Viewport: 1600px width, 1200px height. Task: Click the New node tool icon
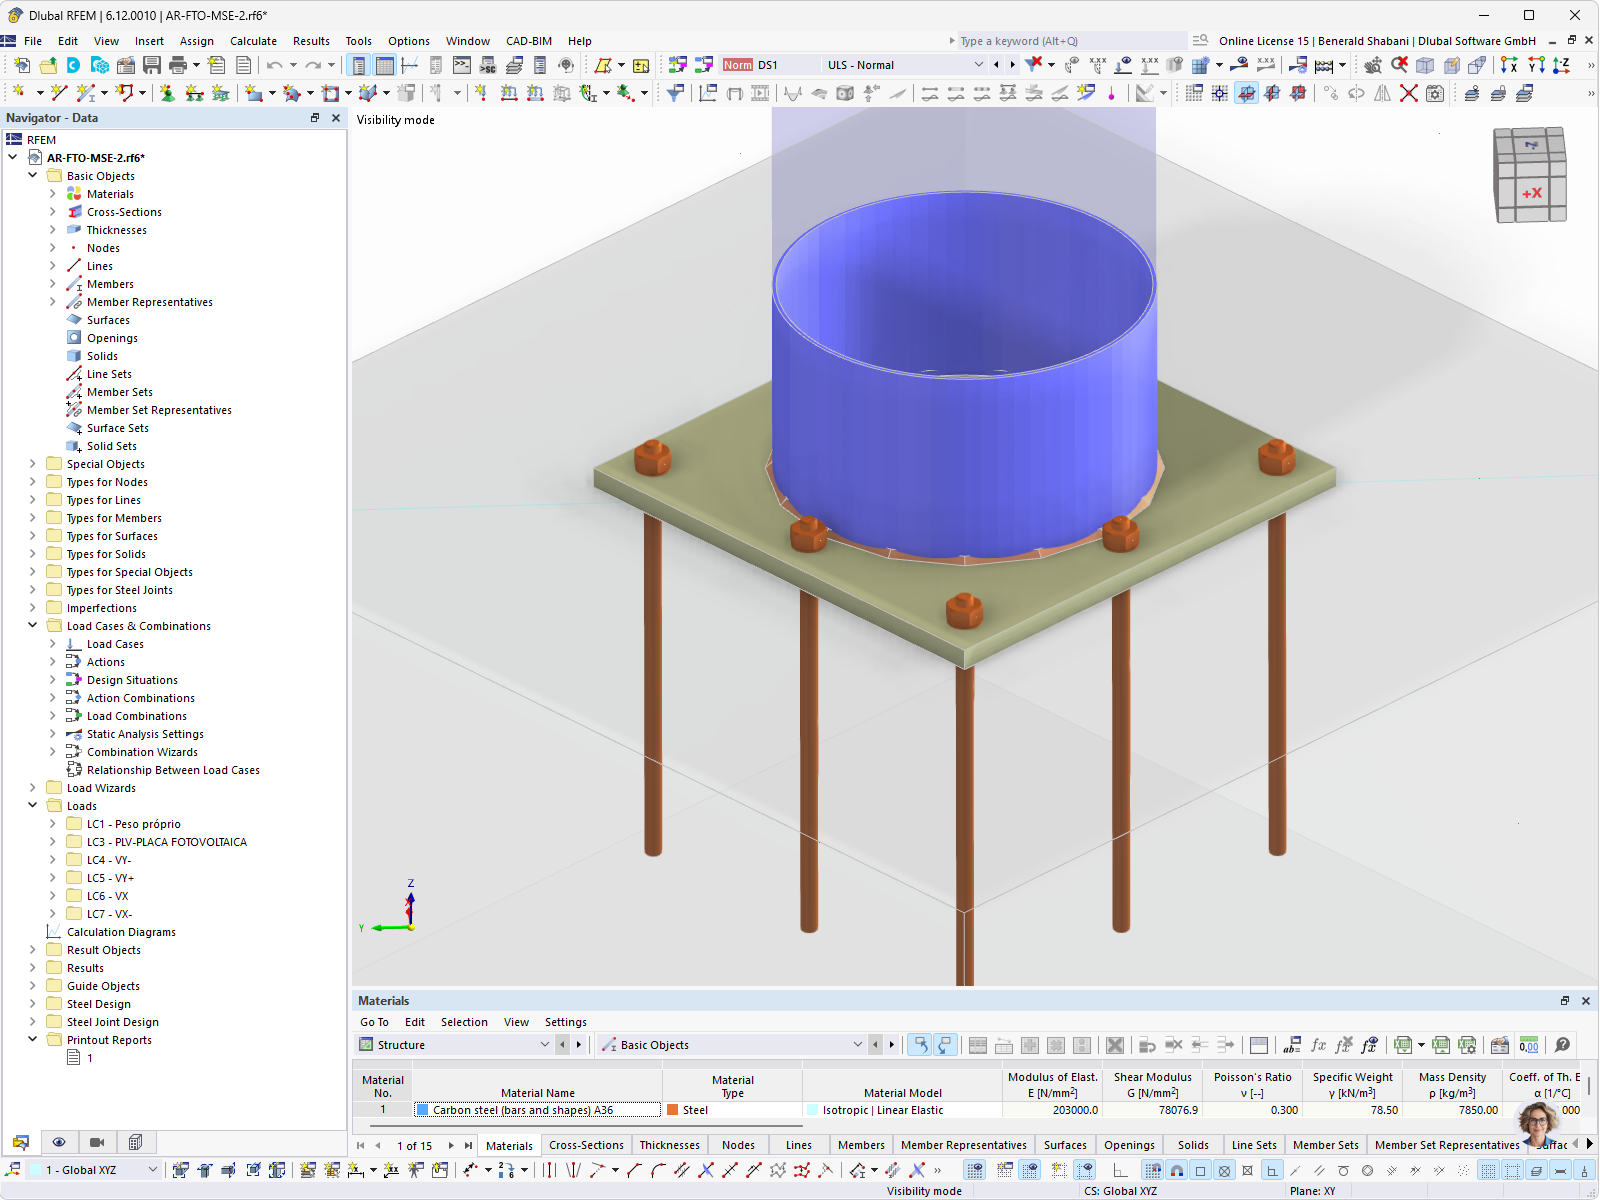[18, 93]
